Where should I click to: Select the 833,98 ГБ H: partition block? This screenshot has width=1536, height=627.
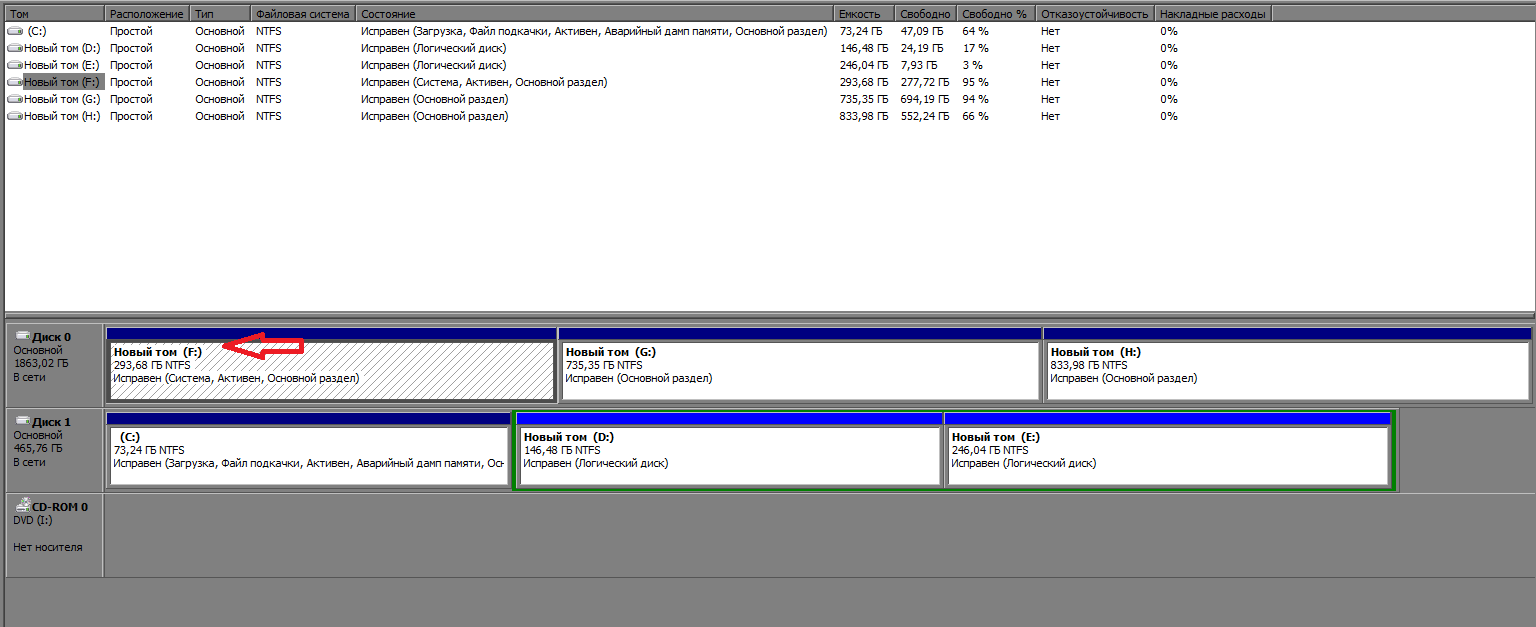point(1286,372)
